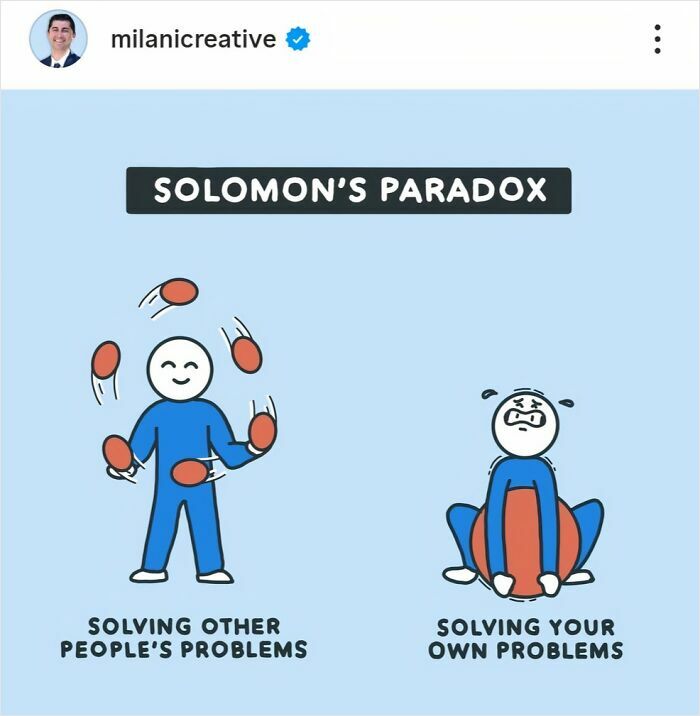Open the milanicreative profile avatar photo

58,39
